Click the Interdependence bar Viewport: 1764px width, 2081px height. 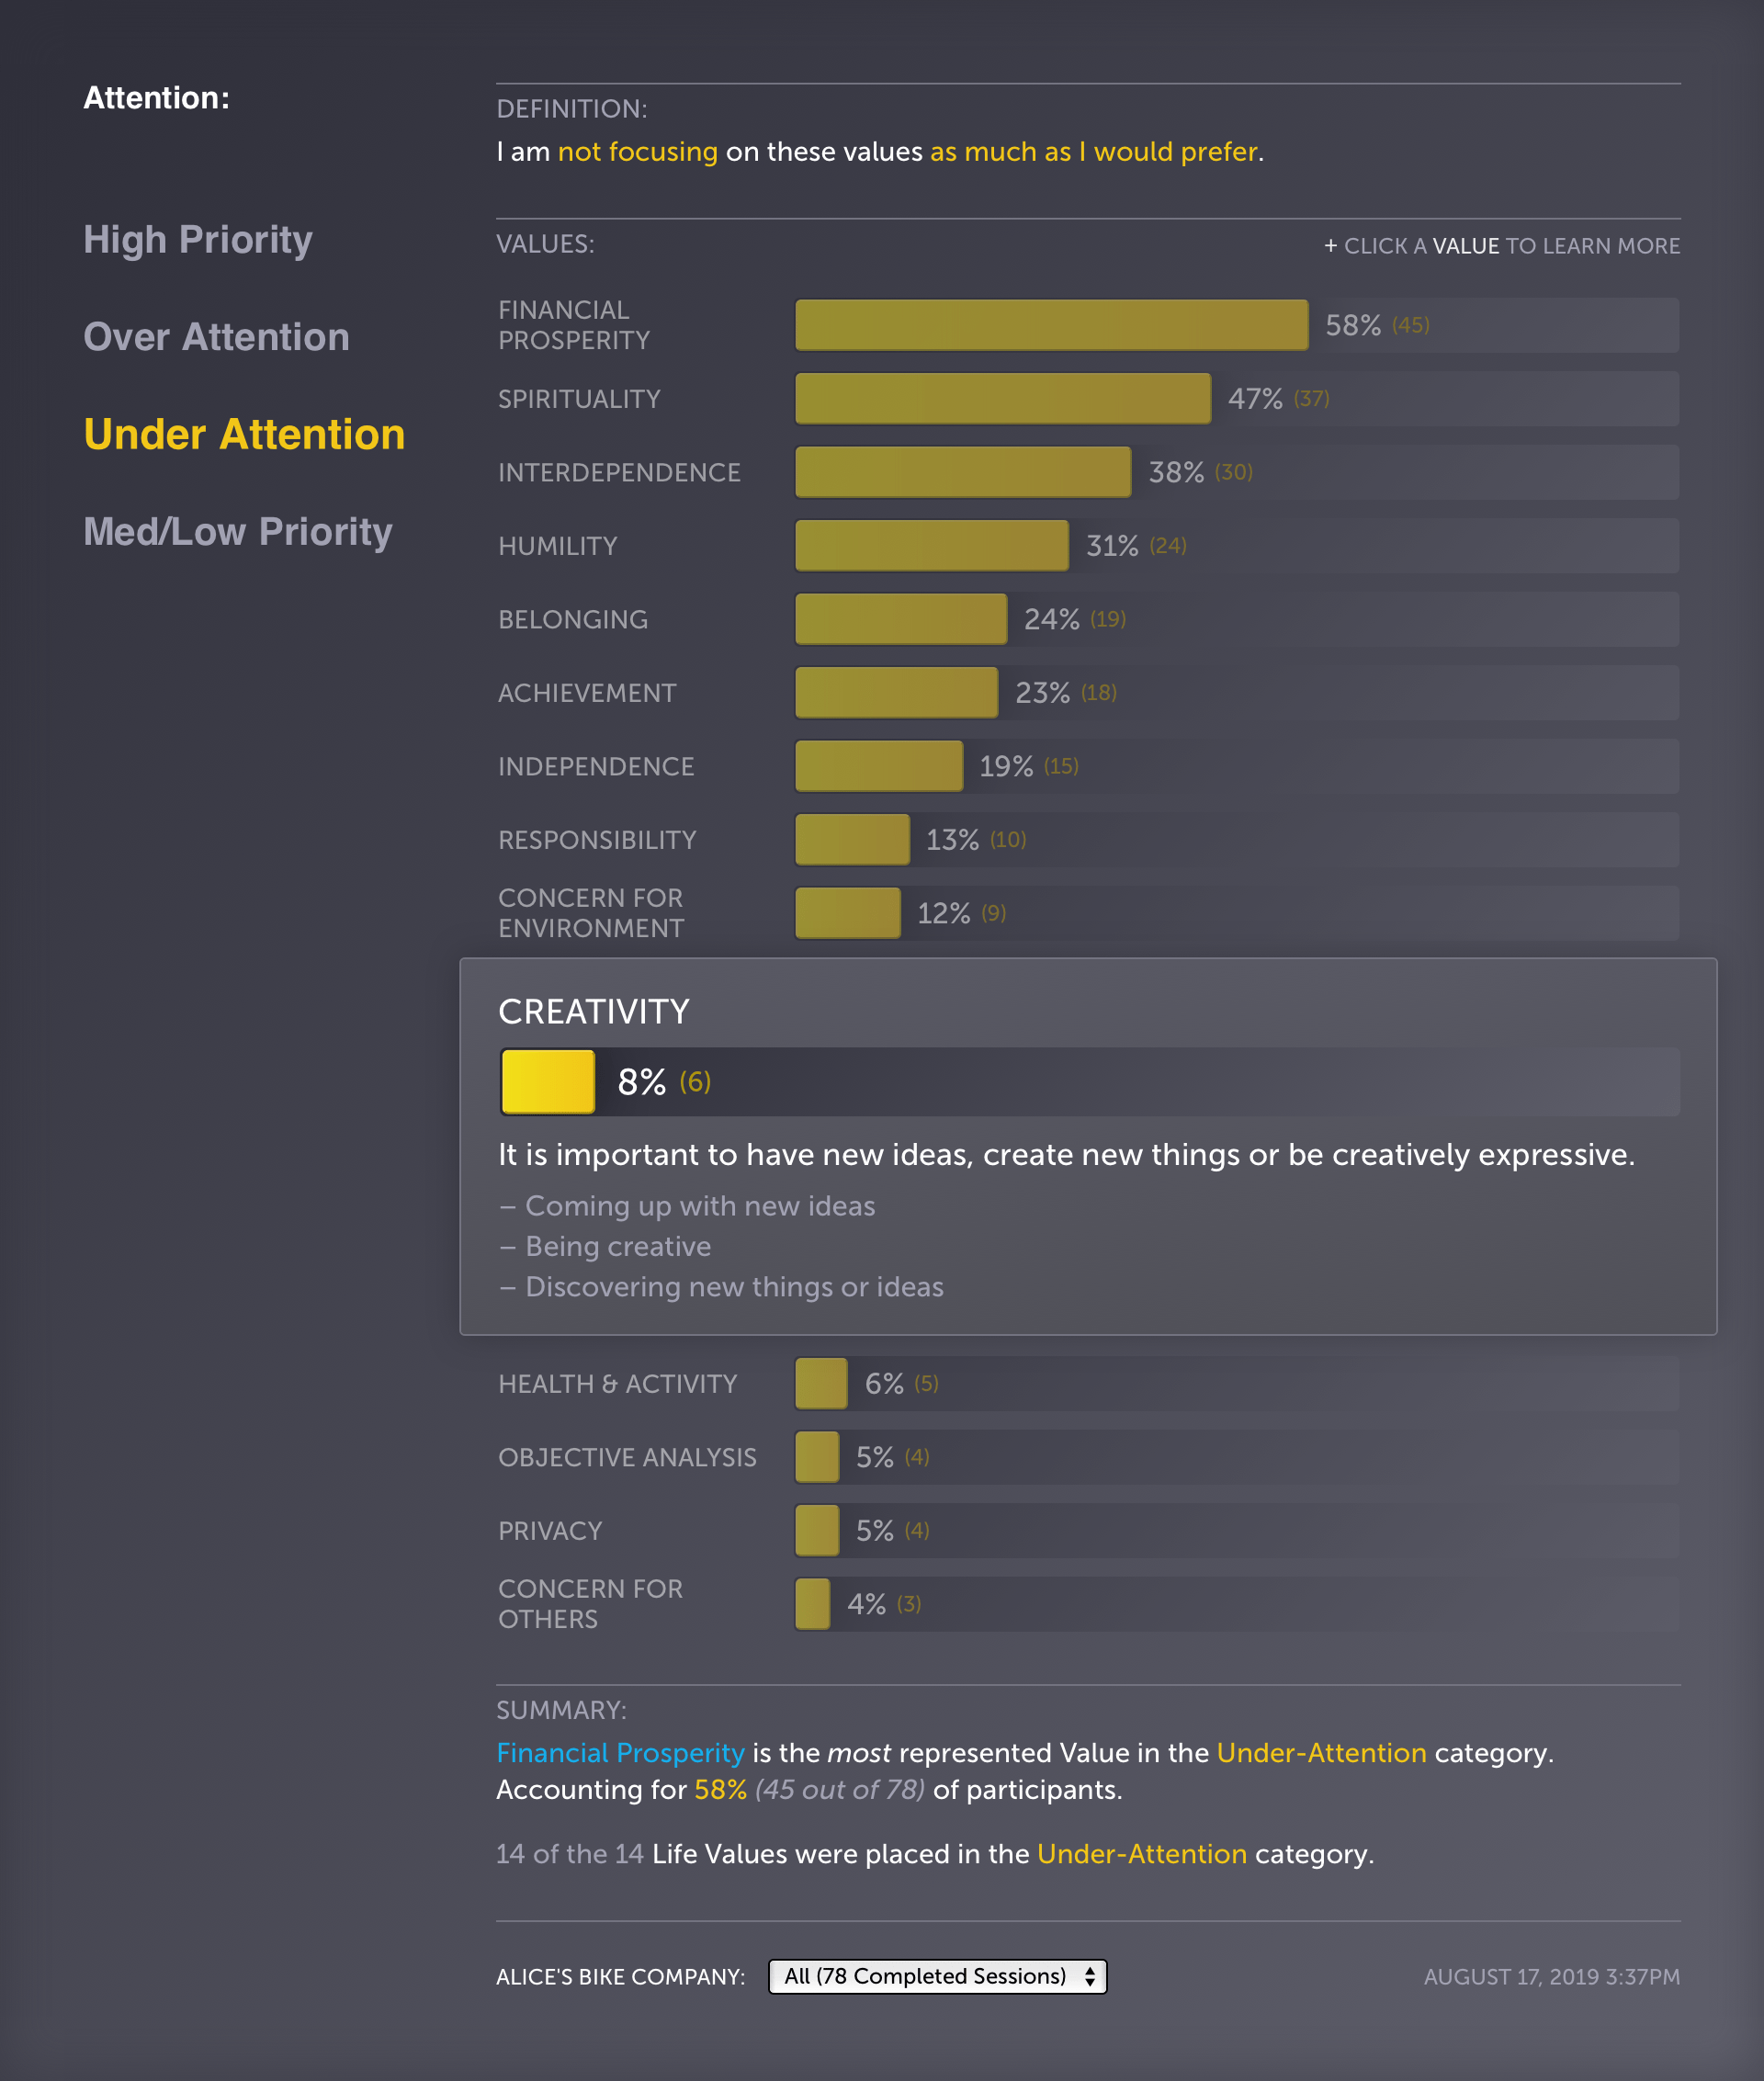(960, 471)
